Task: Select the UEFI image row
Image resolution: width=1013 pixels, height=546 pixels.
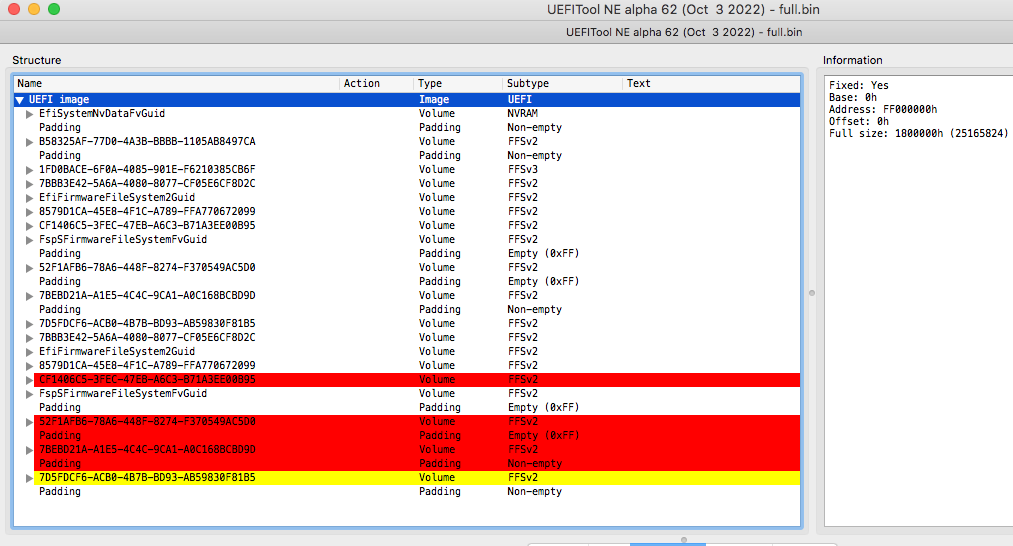Action: point(406,100)
